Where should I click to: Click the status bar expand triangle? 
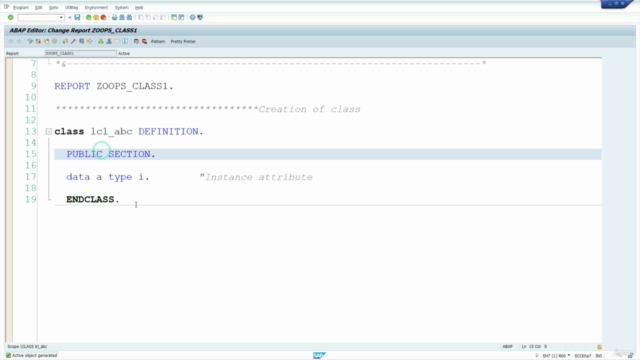click(537, 356)
